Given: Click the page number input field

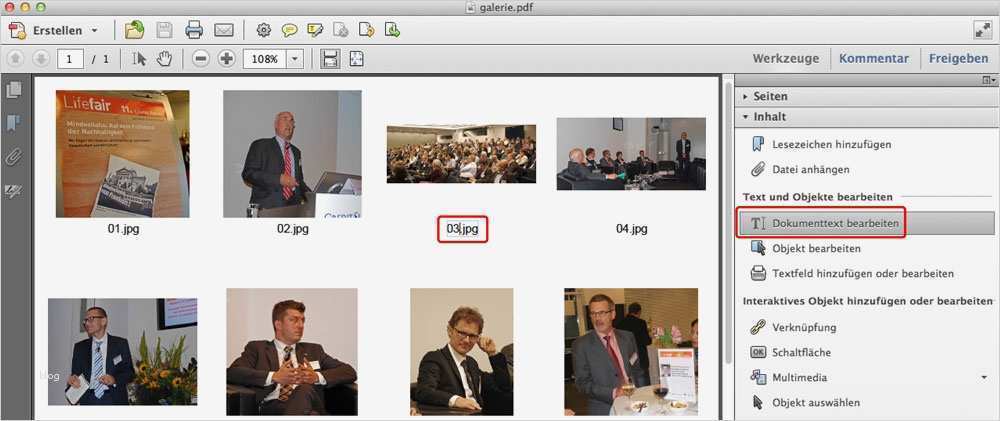Looking at the screenshot, I should 70,59.
